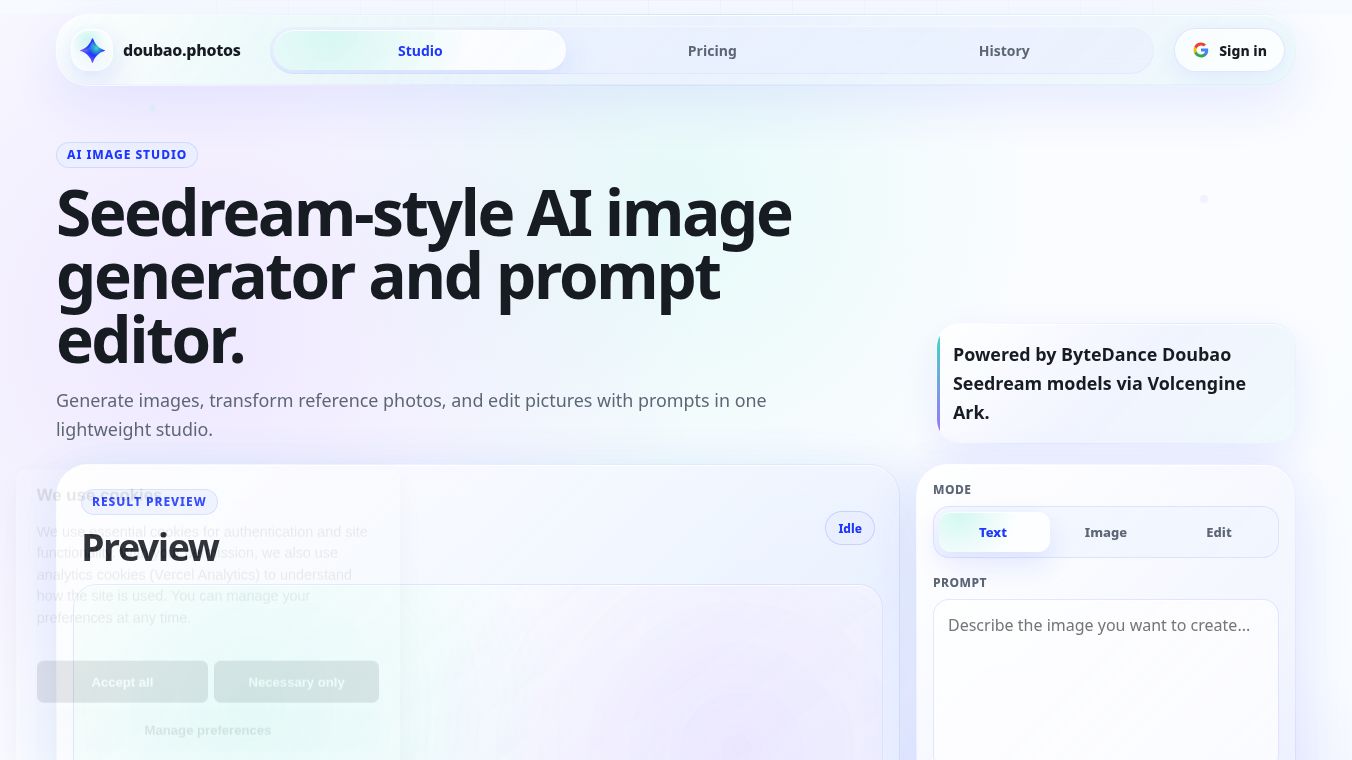This screenshot has width=1352, height=760.
Task: Switch to Image mode
Action: (1105, 532)
